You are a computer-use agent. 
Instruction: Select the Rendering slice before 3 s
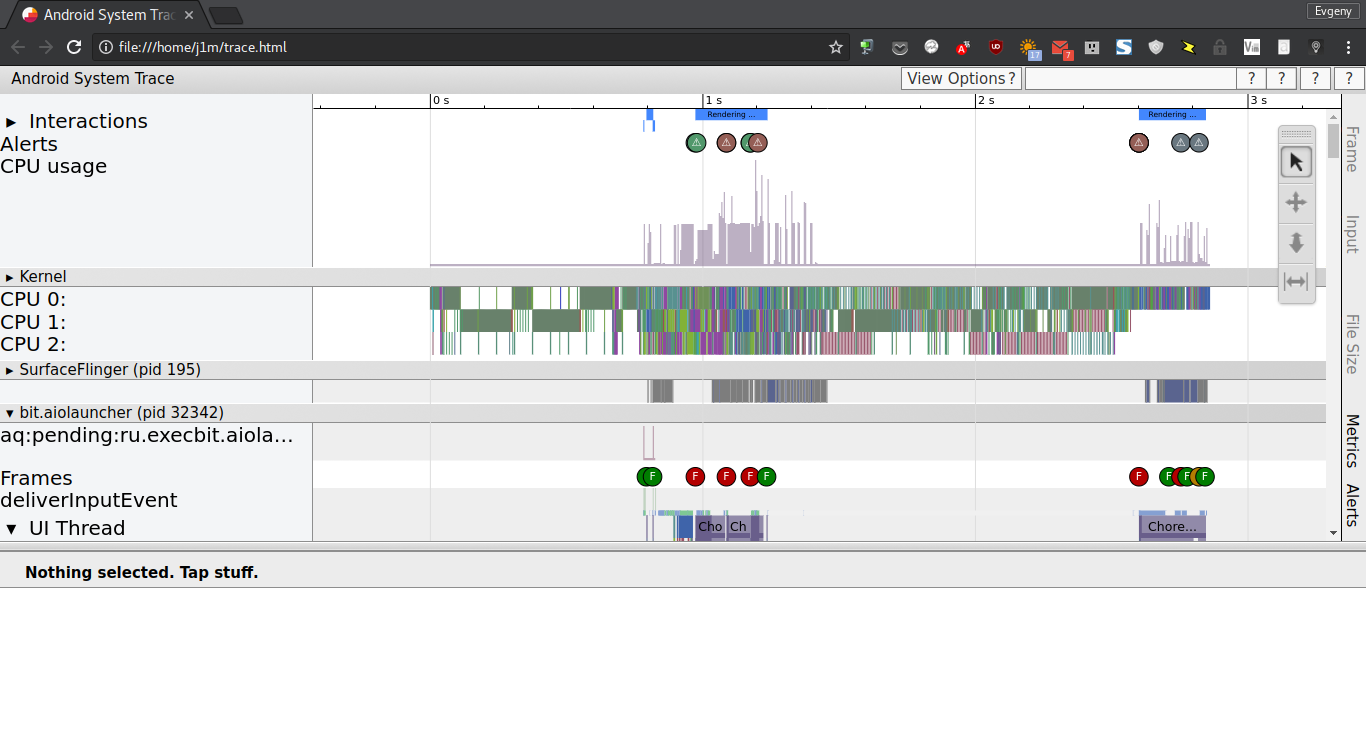point(1172,114)
